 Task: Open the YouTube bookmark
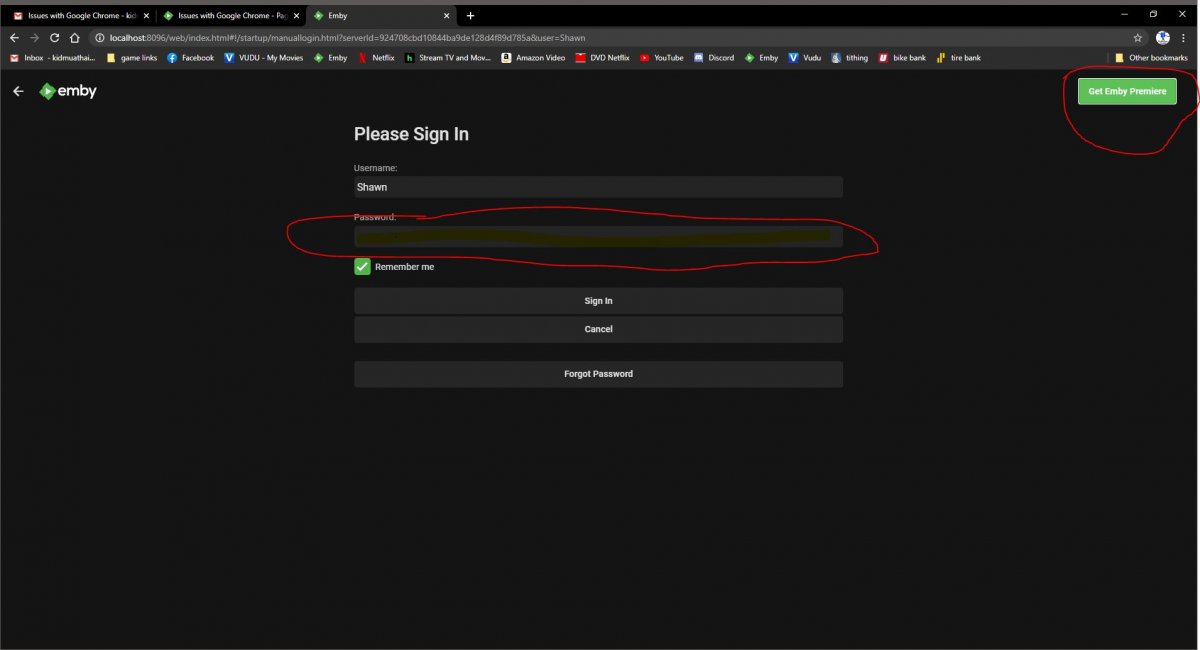(661, 58)
